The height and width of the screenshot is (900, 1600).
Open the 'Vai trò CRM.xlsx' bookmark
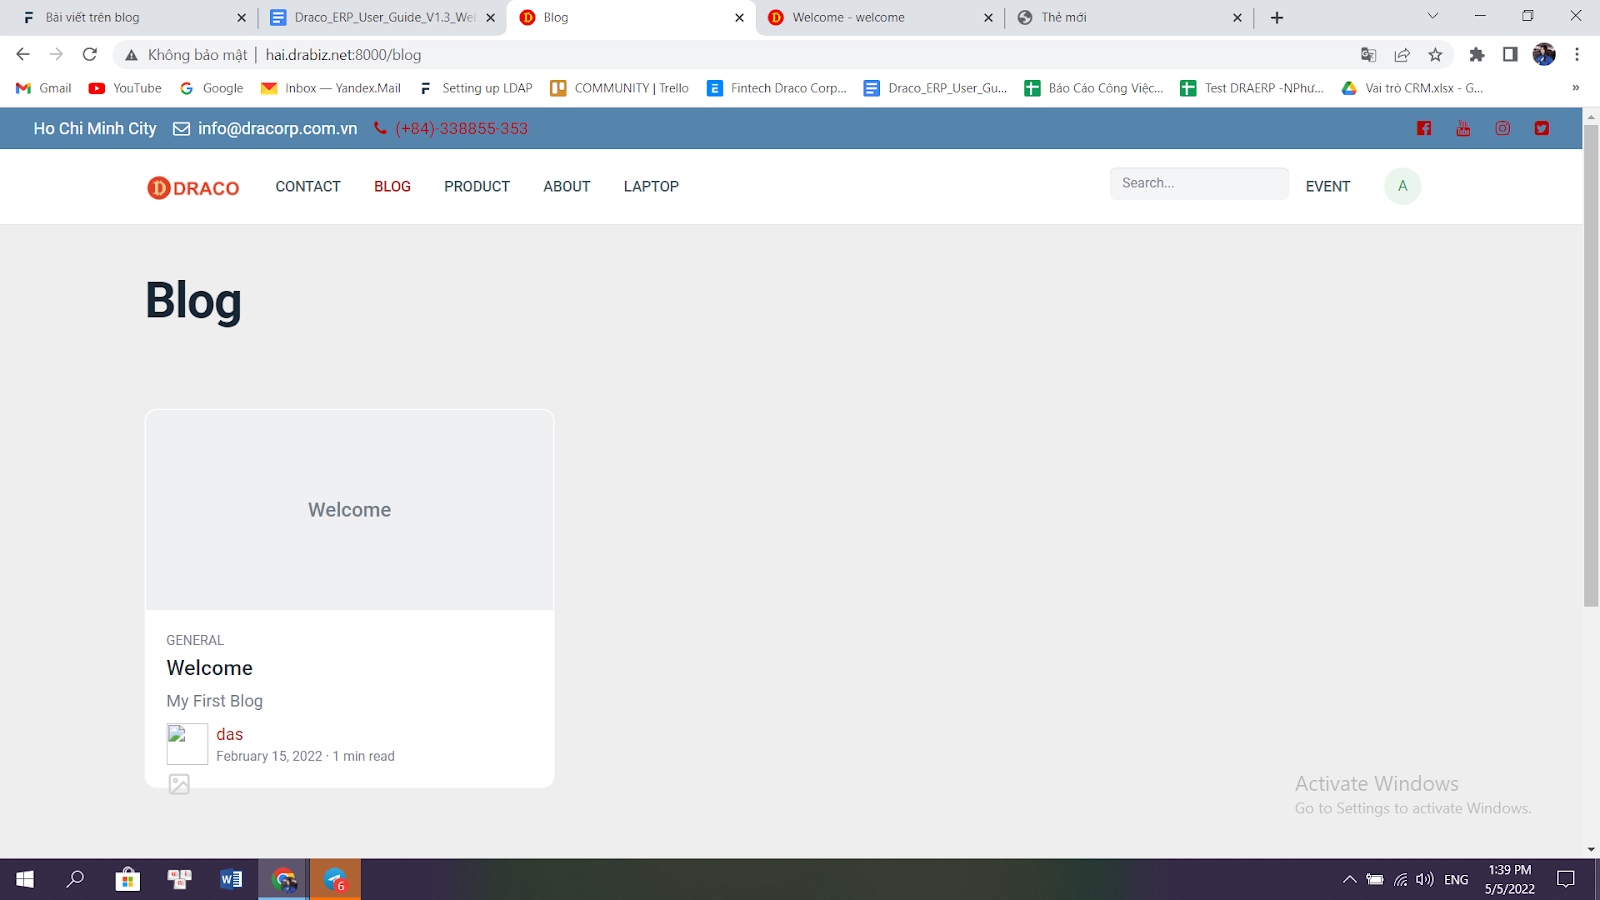point(1412,88)
